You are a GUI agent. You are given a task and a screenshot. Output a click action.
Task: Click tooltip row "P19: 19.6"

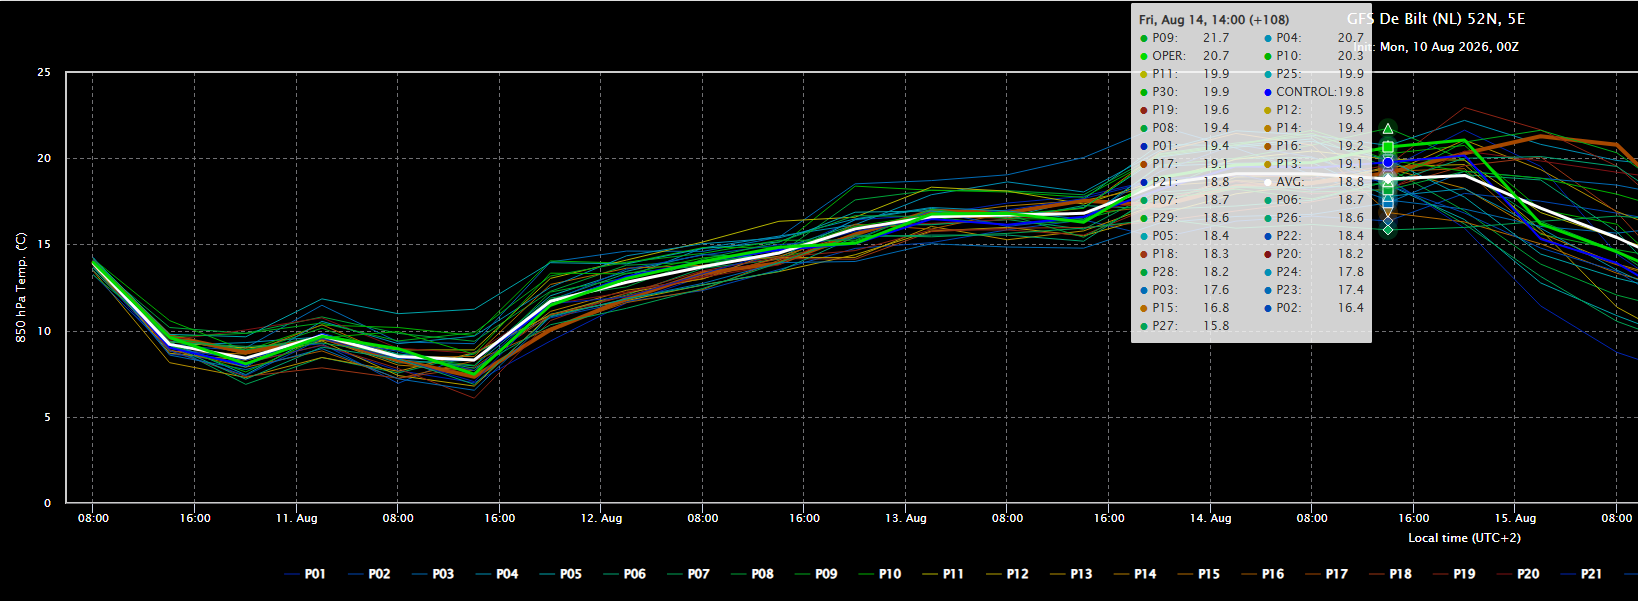pyautogui.click(x=1185, y=110)
